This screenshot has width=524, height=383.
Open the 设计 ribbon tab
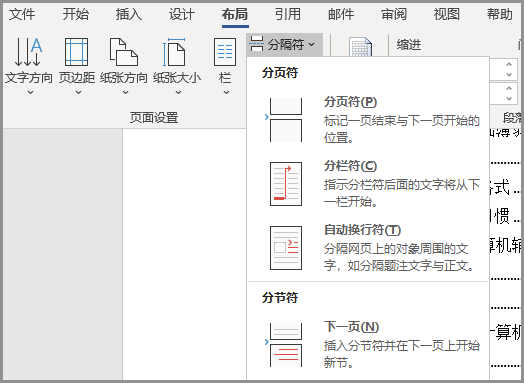[x=181, y=14]
